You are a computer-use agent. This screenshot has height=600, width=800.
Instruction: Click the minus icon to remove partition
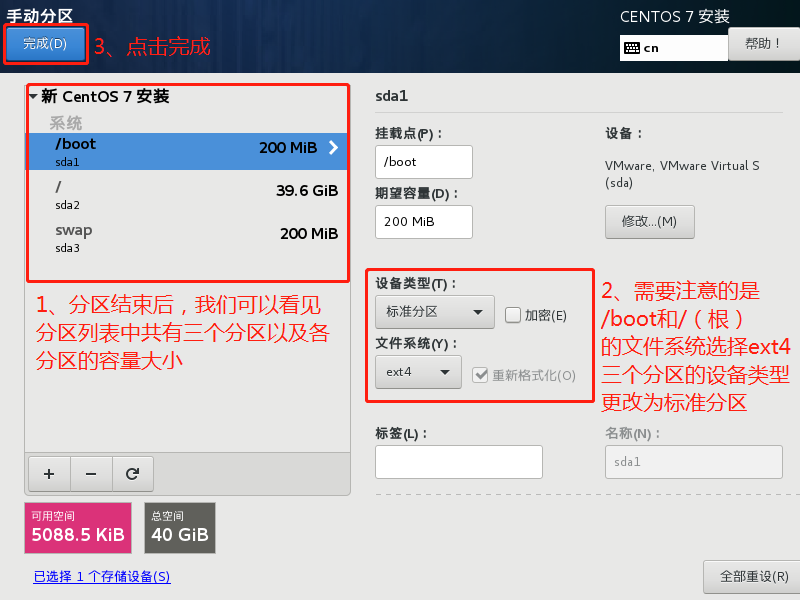(90, 474)
